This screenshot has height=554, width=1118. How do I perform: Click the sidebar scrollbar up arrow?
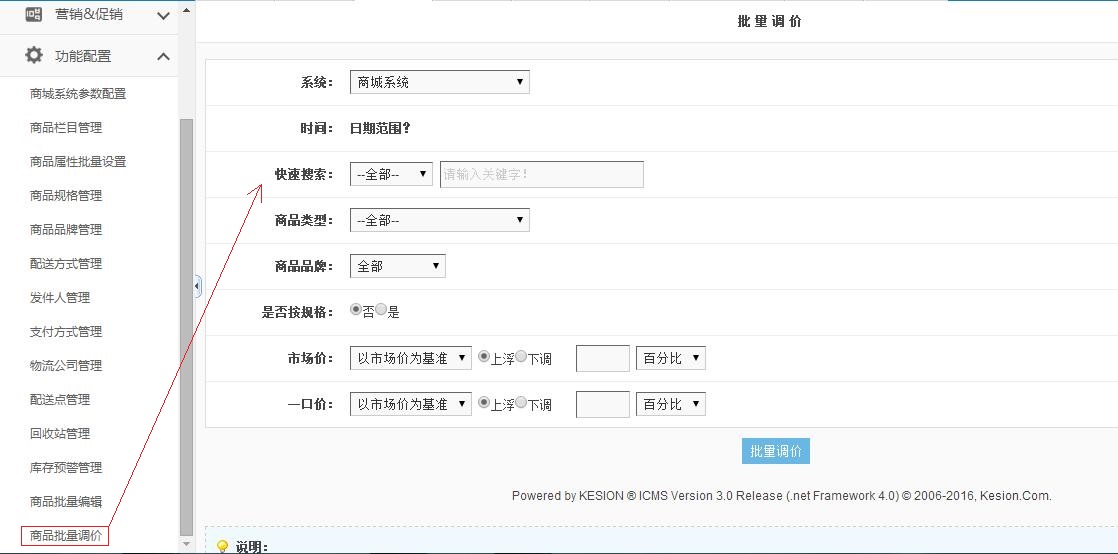click(x=186, y=10)
